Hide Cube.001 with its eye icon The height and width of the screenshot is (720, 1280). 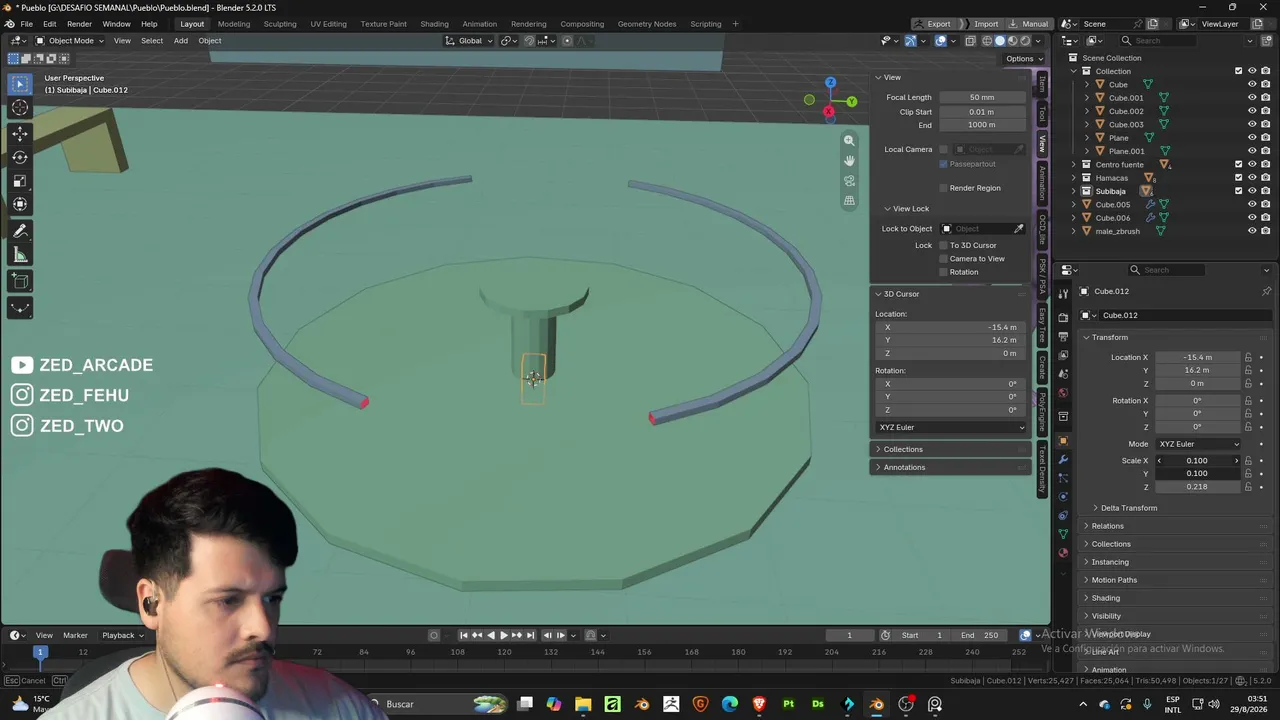(x=1252, y=98)
